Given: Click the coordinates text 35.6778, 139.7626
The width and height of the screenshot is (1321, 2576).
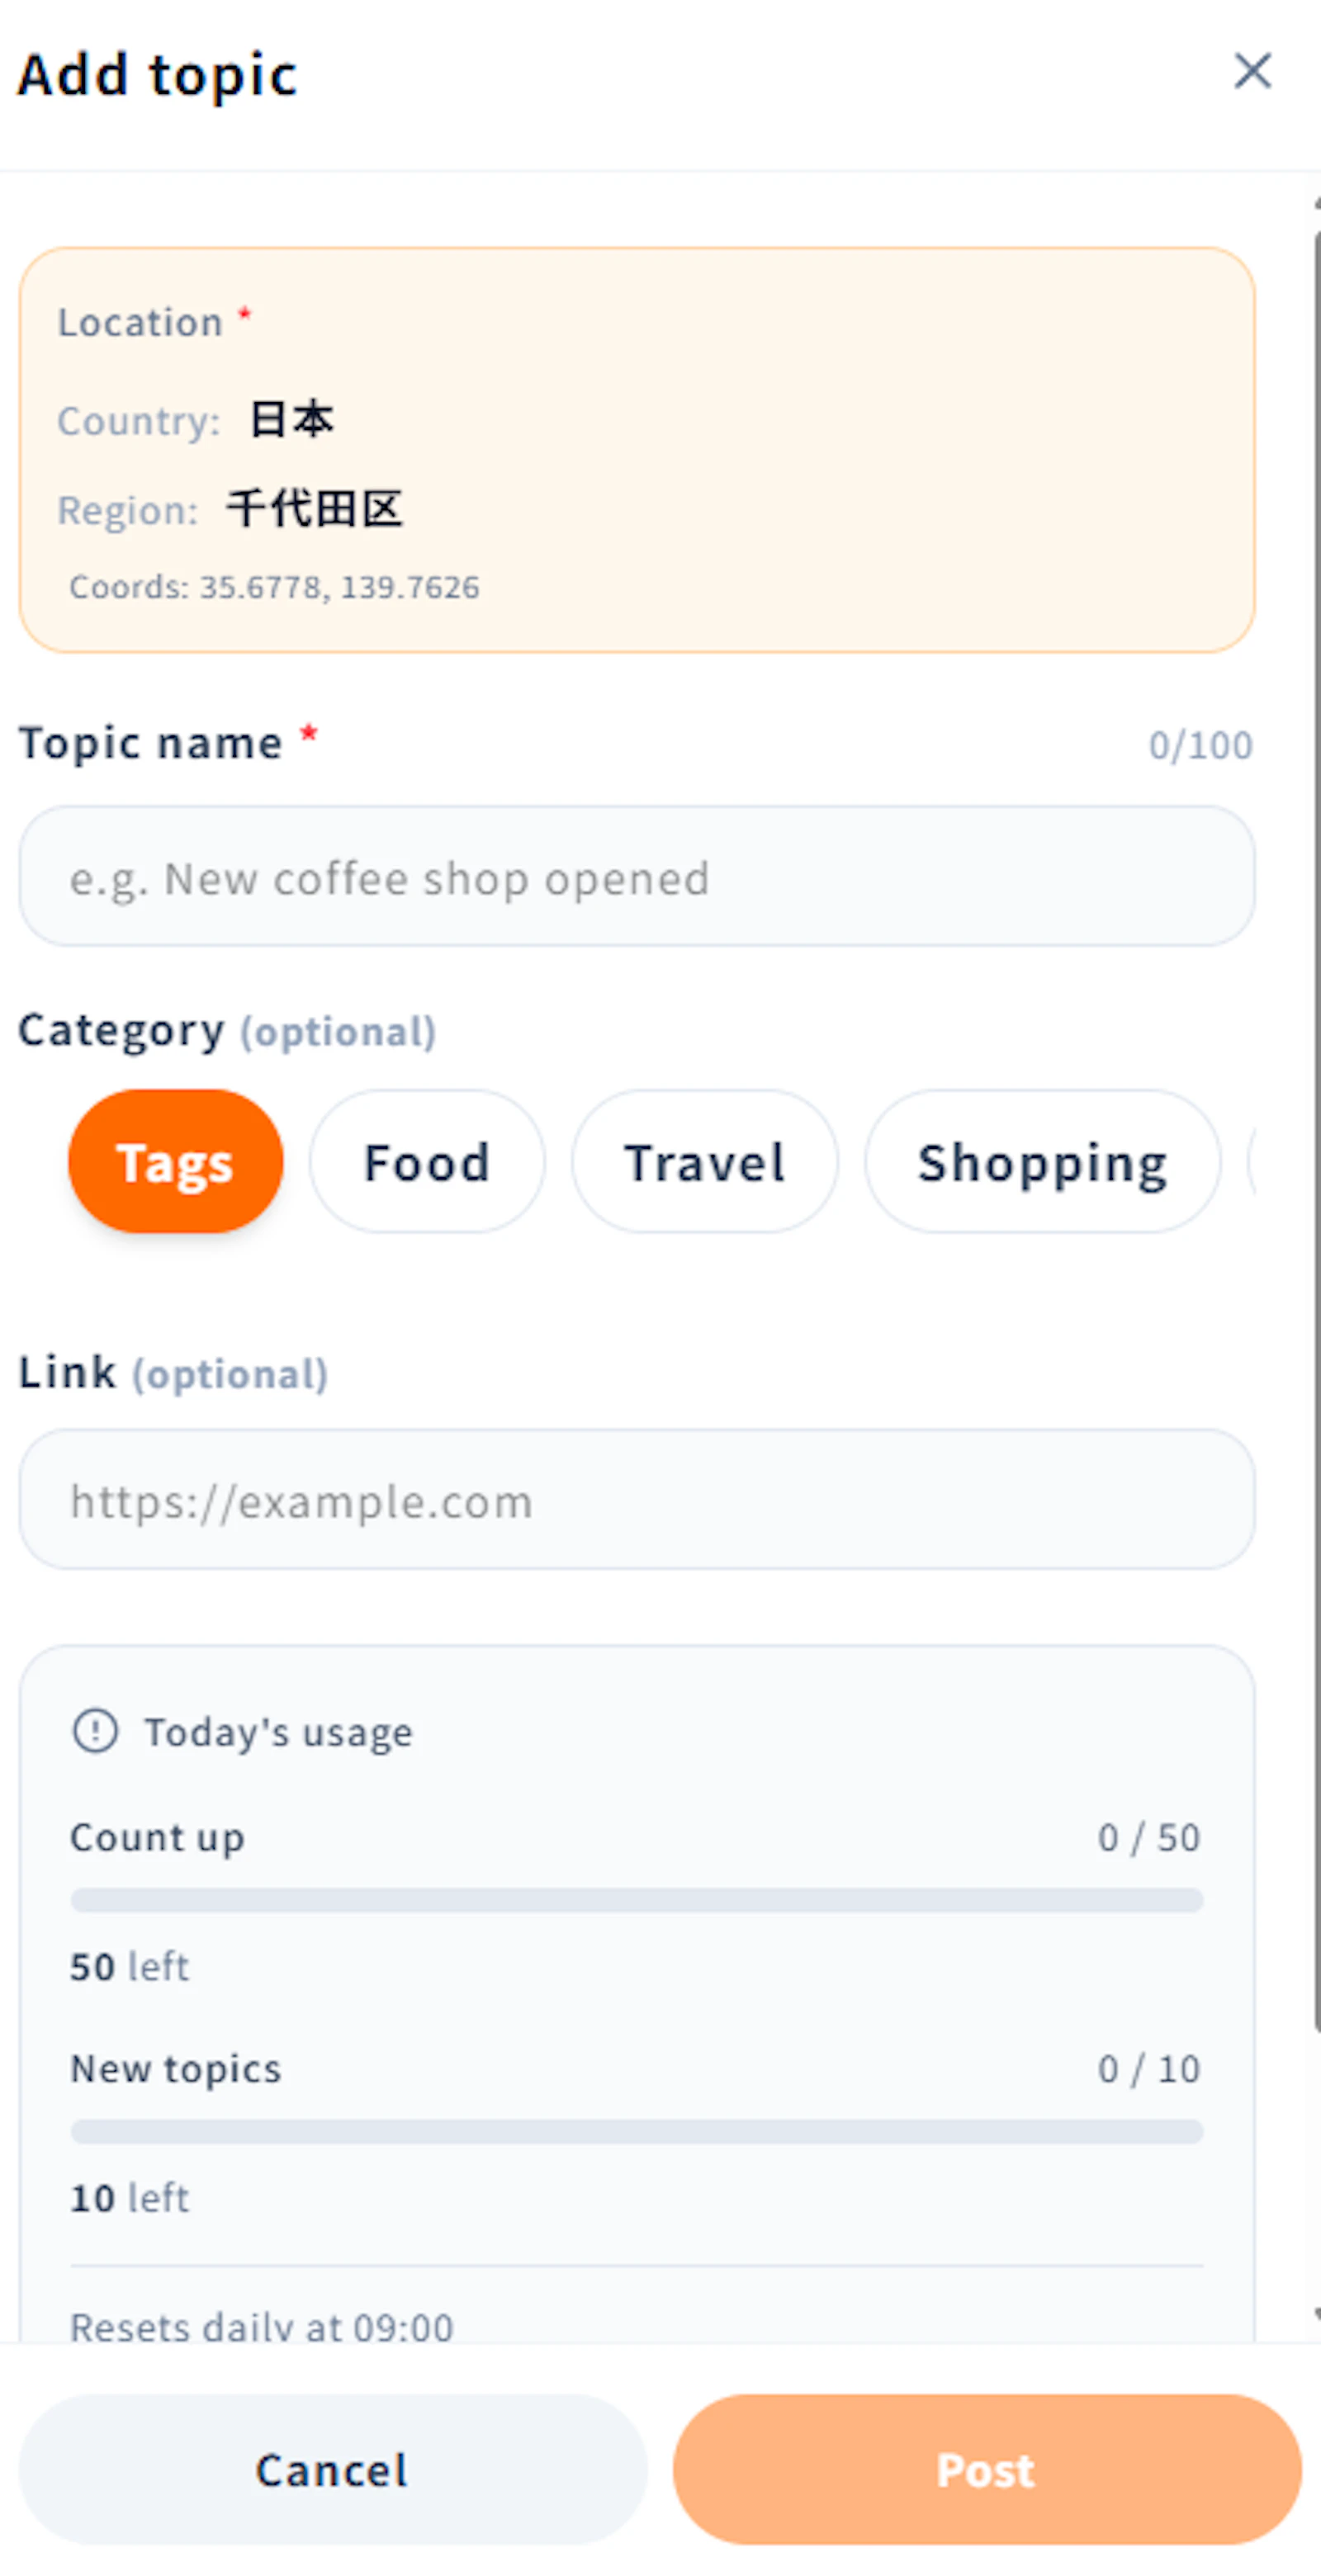Looking at the screenshot, I should (276, 588).
